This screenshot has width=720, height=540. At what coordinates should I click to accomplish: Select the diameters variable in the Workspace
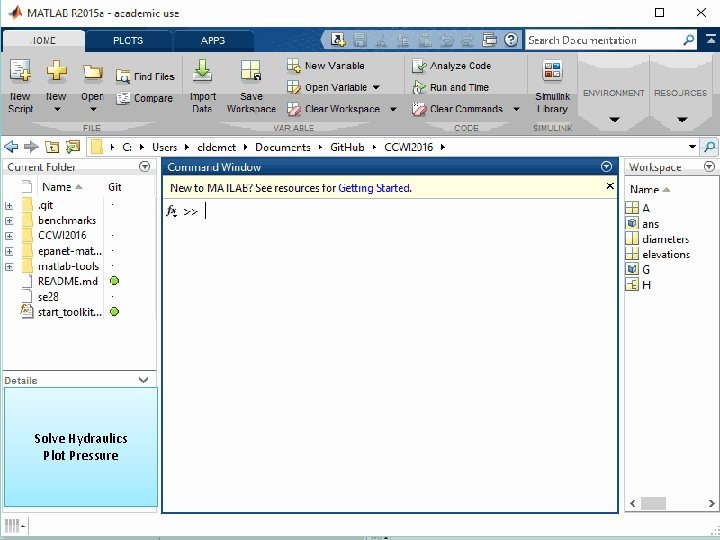[x=665, y=239]
